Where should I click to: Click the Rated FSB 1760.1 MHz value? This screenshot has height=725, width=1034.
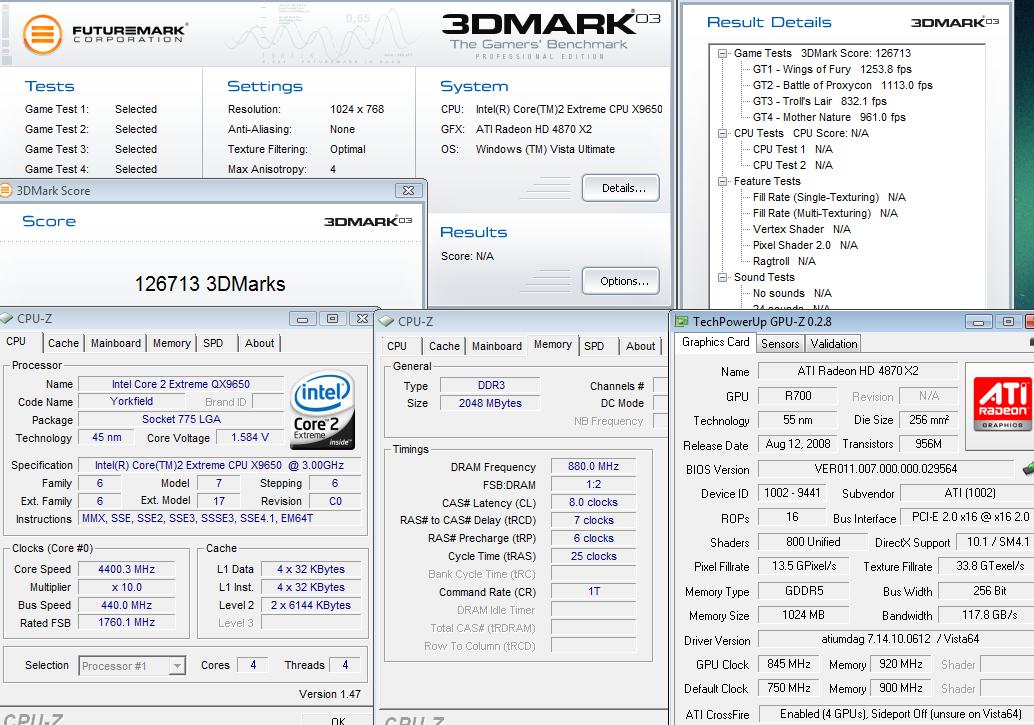tap(127, 622)
